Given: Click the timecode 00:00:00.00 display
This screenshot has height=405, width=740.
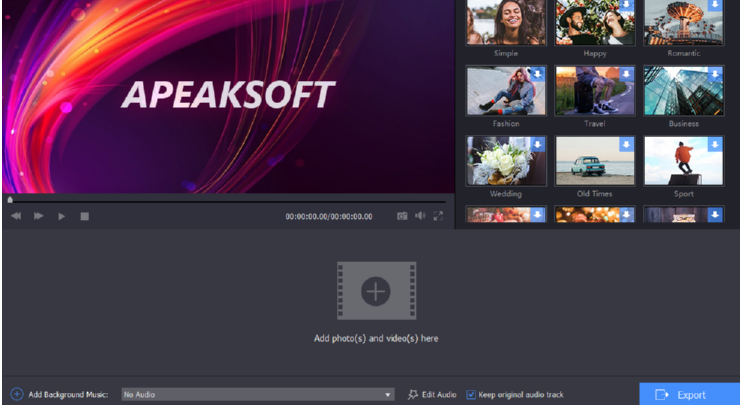Looking at the screenshot, I should pos(329,216).
